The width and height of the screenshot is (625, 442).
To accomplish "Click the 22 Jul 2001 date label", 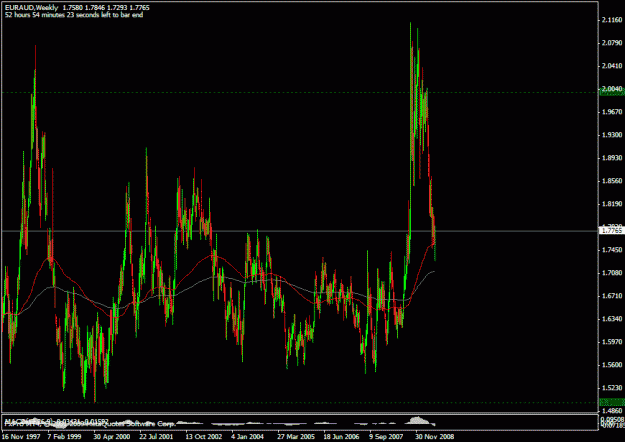I will pos(156,436).
